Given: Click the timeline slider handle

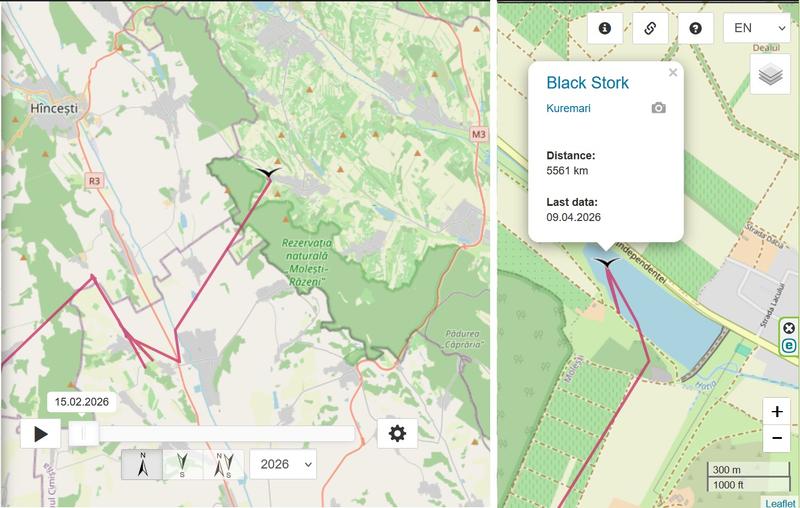Looking at the screenshot, I should point(83,434).
